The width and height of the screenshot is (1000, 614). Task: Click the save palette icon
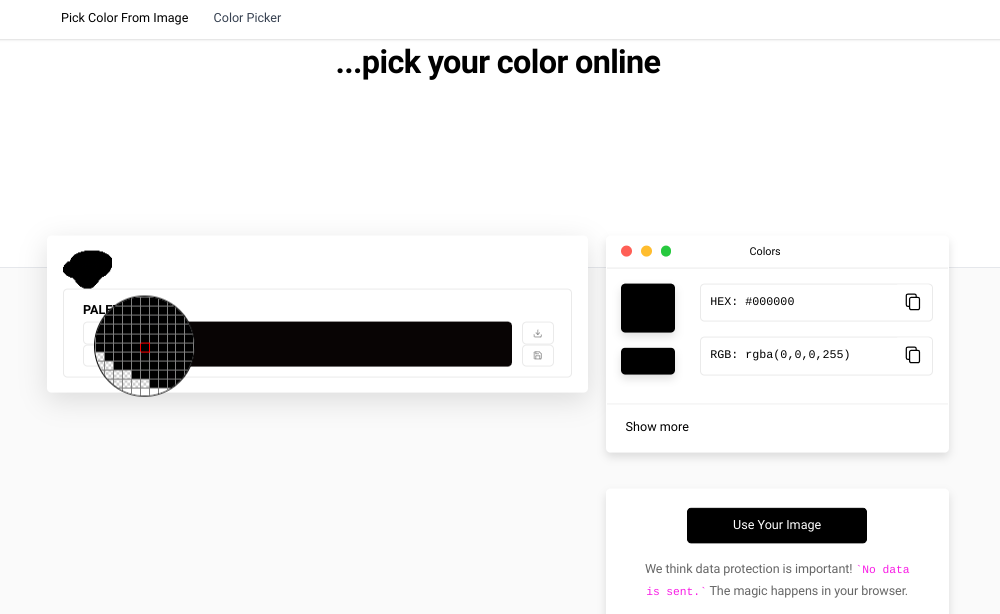click(x=538, y=356)
